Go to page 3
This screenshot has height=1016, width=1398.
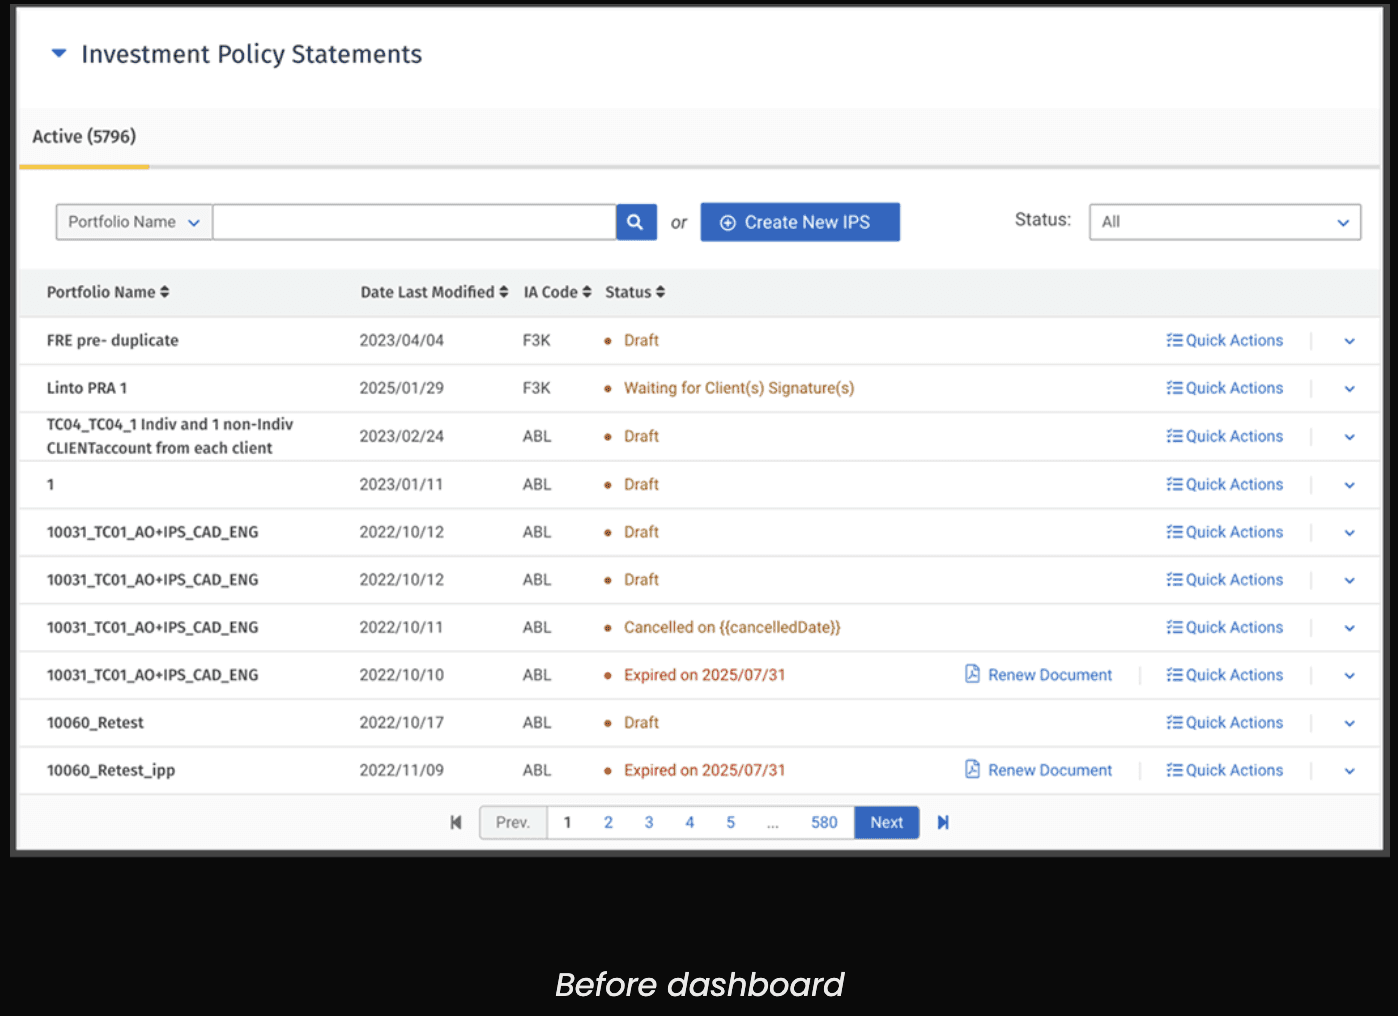tap(649, 822)
